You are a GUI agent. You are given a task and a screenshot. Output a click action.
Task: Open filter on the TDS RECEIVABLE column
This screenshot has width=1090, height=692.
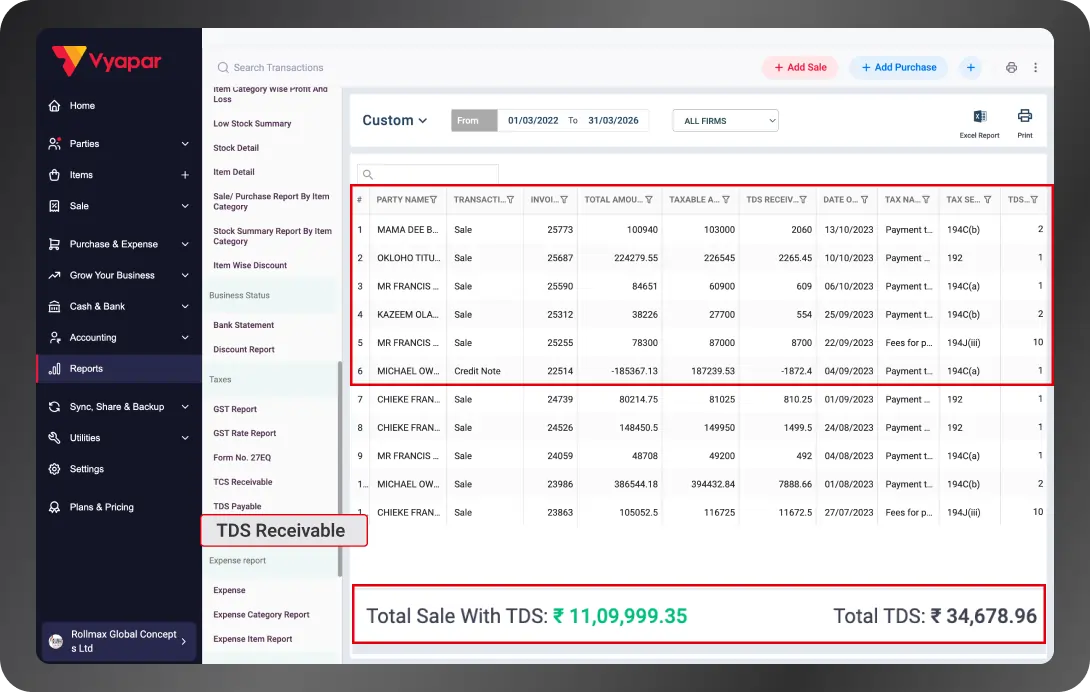coord(805,200)
